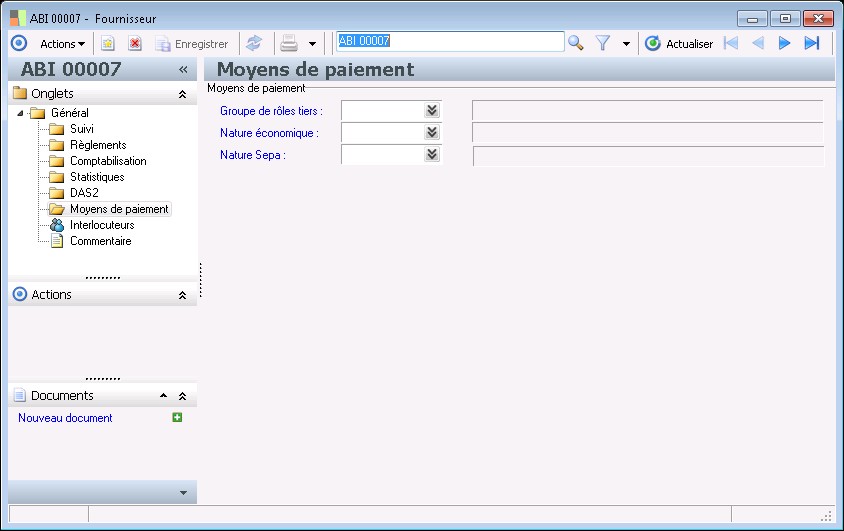Screen dimensions: 844x531
Task: Click the Documents small up arrow
Action: point(164,396)
